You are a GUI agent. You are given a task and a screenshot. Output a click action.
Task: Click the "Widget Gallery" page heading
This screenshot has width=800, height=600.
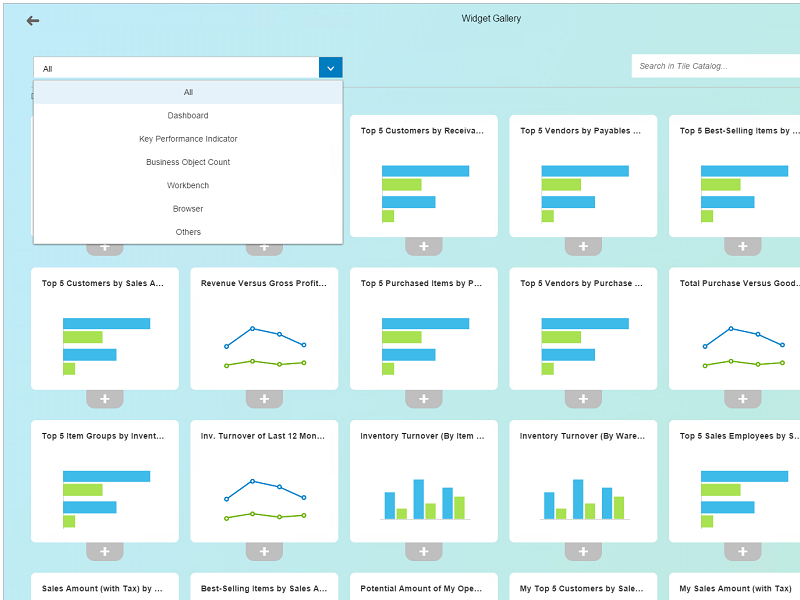coord(491,18)
